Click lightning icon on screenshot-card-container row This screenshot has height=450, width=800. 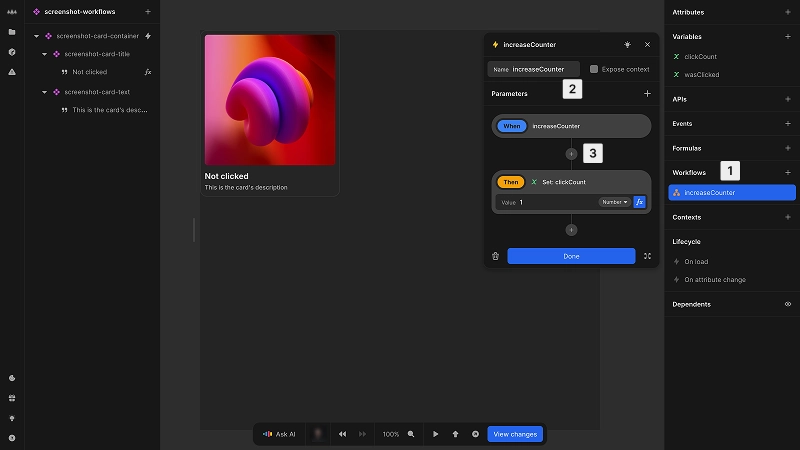[148, 36]
